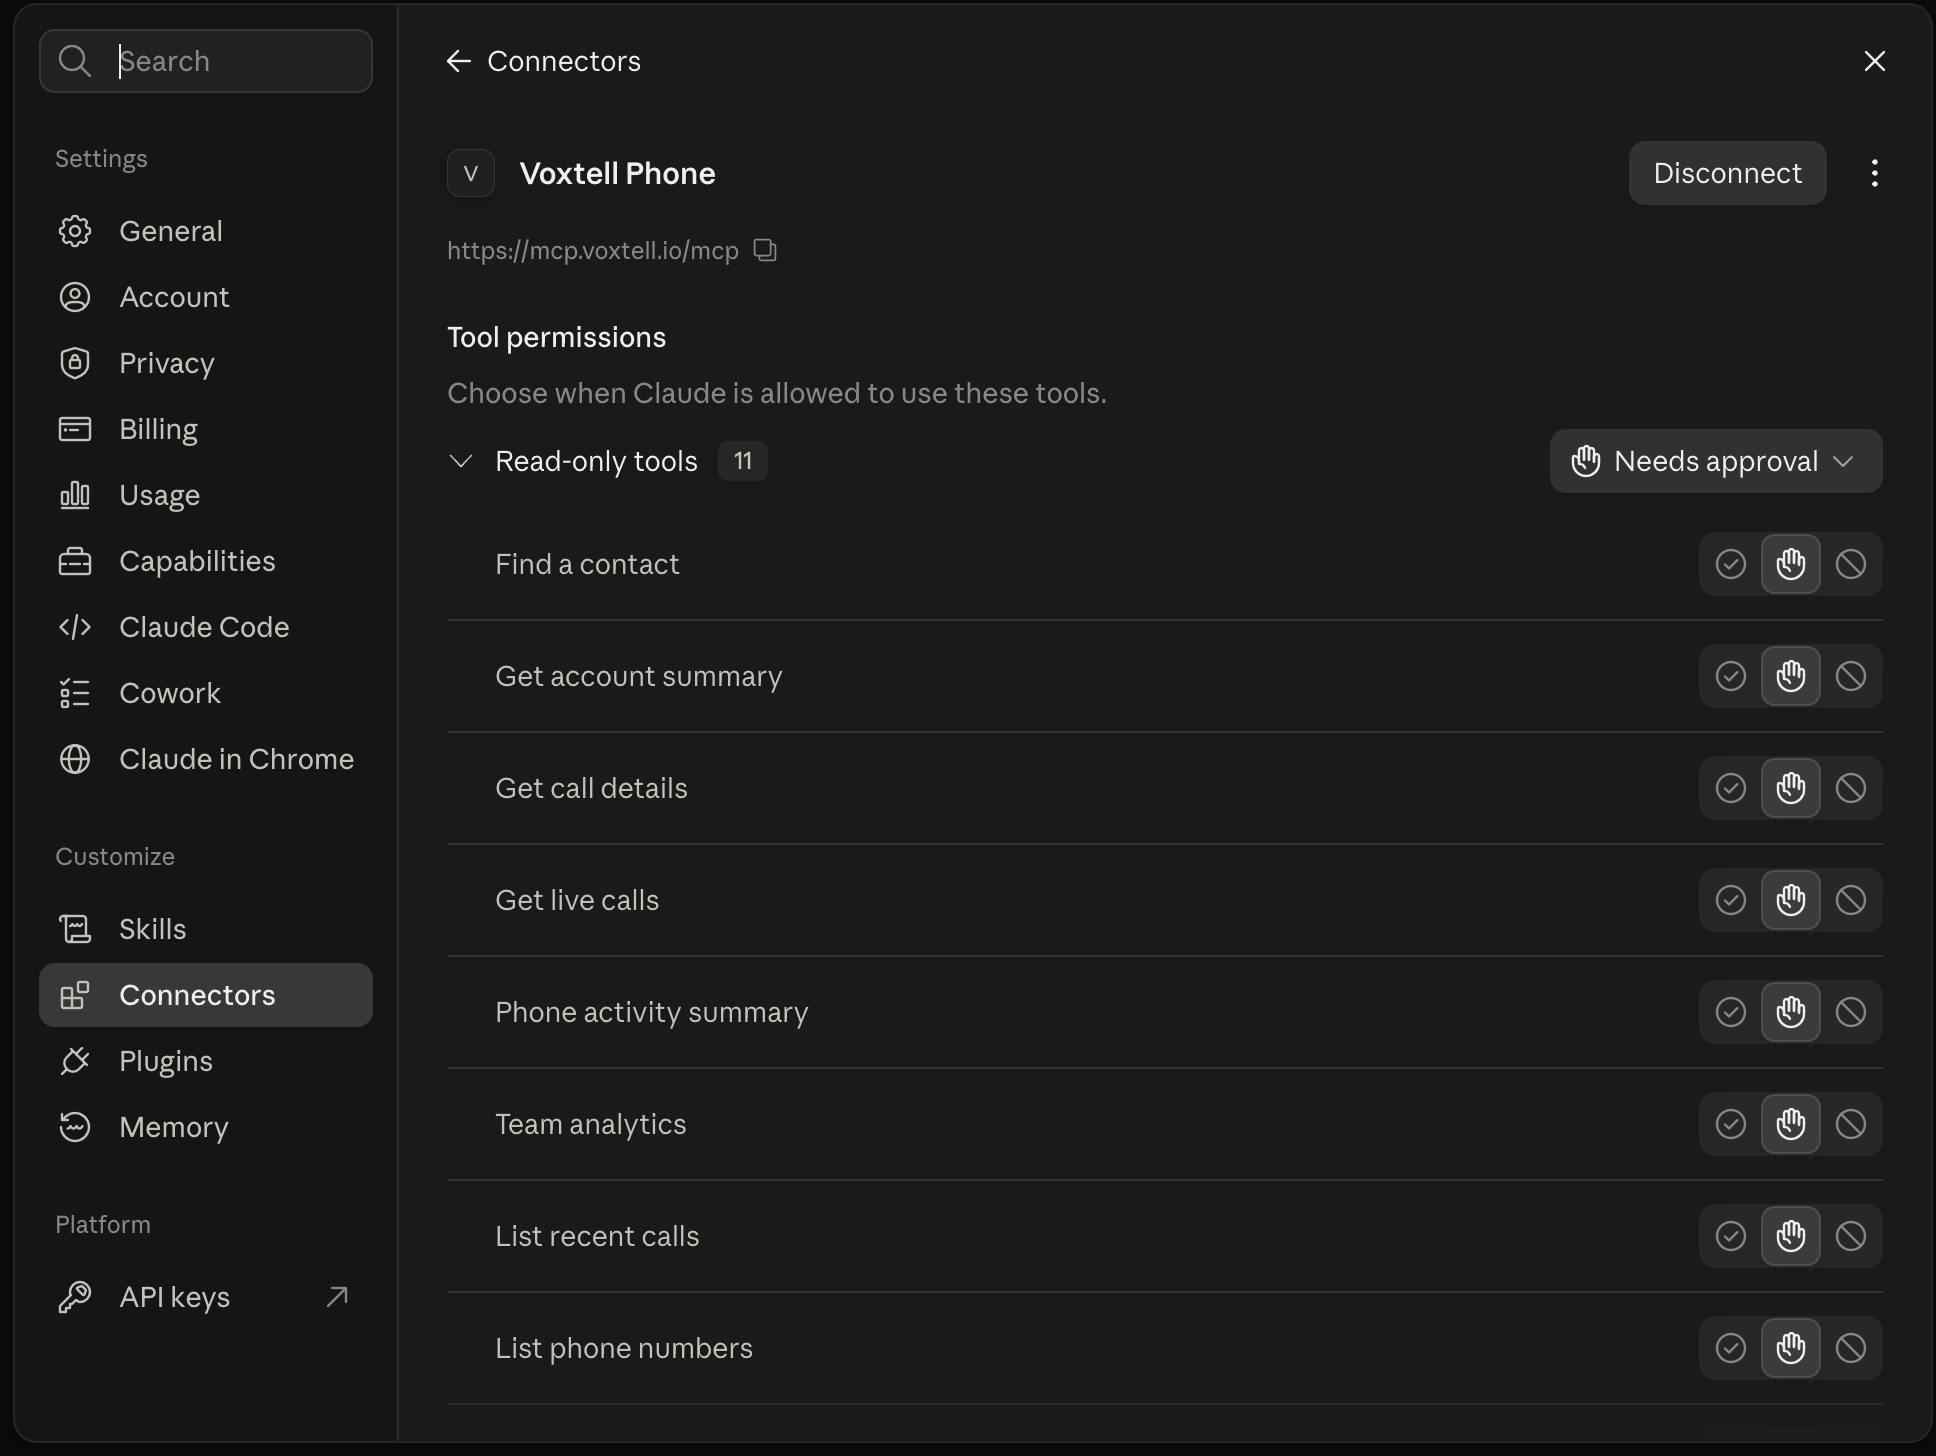View the Usage section
Image resolution: width=1936 pixels, height=1456 pixels.
tap(206, 495)
